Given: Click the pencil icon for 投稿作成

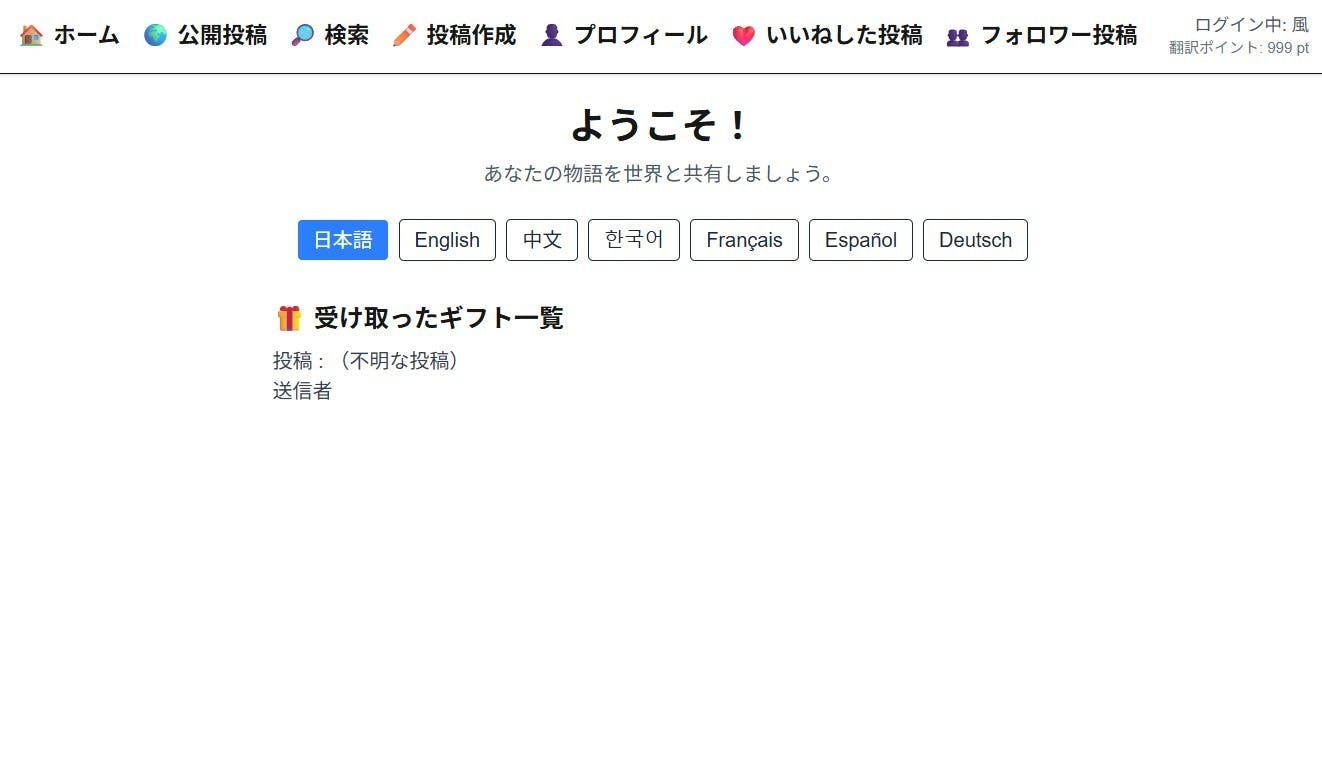Looking at the screenshot, I should click(404, 35).
